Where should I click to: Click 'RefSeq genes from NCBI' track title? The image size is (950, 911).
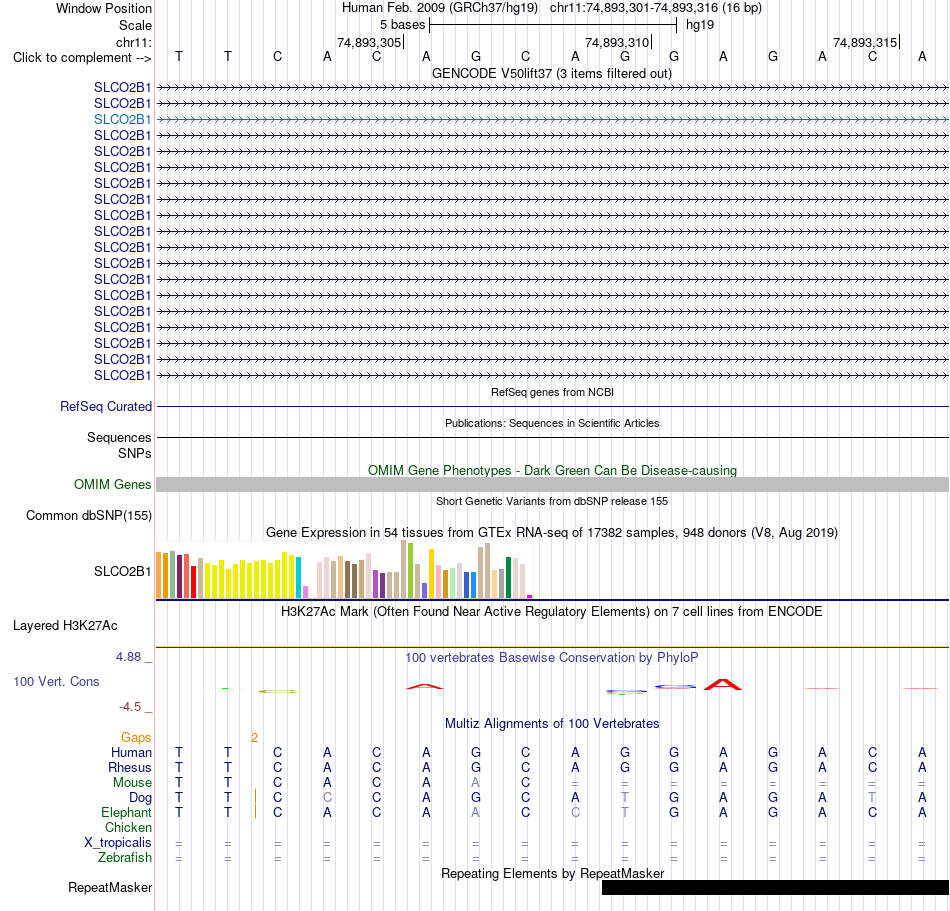tap(552, 392)
